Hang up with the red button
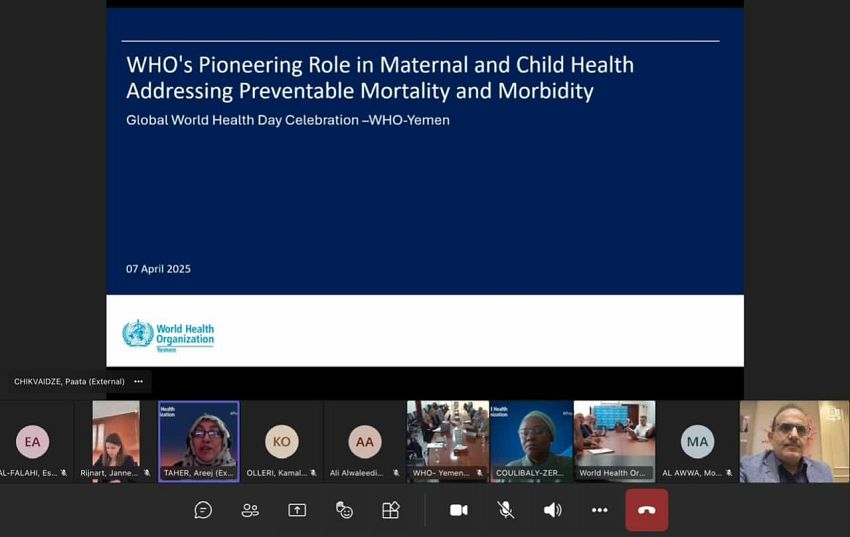 point(646,510)
